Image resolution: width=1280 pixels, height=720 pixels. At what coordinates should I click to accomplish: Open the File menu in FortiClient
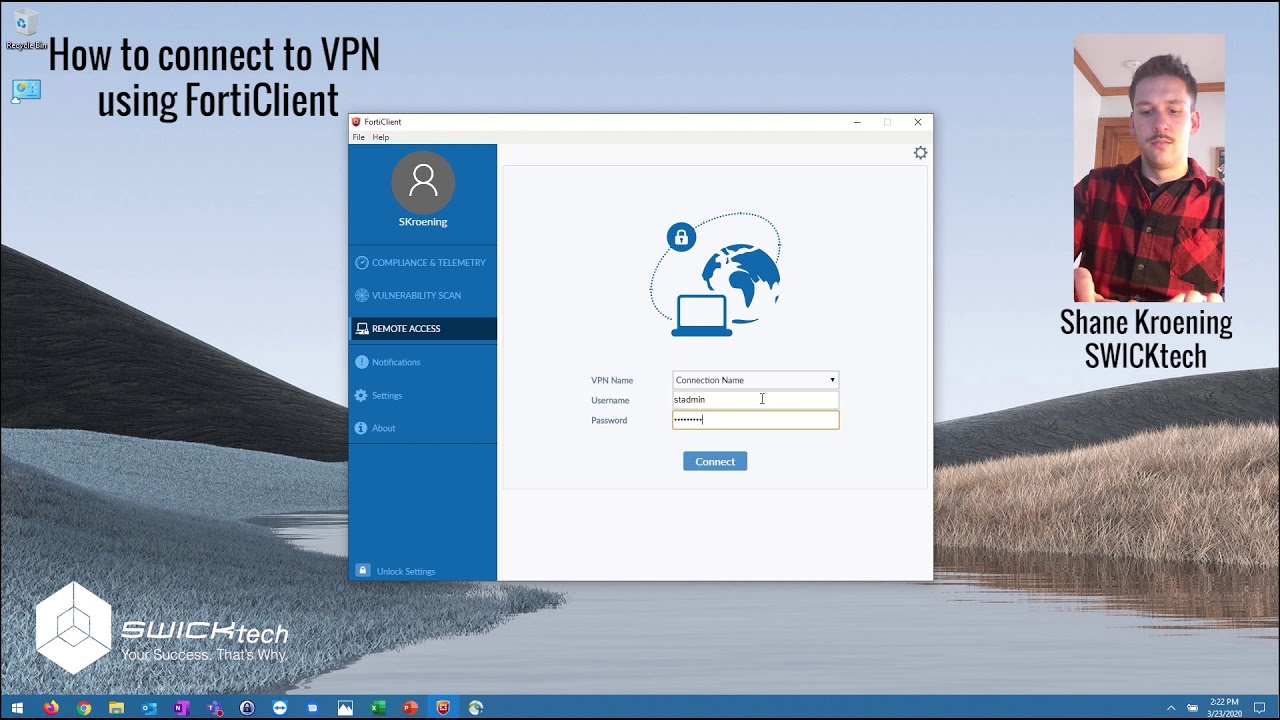tap(358, 137)
